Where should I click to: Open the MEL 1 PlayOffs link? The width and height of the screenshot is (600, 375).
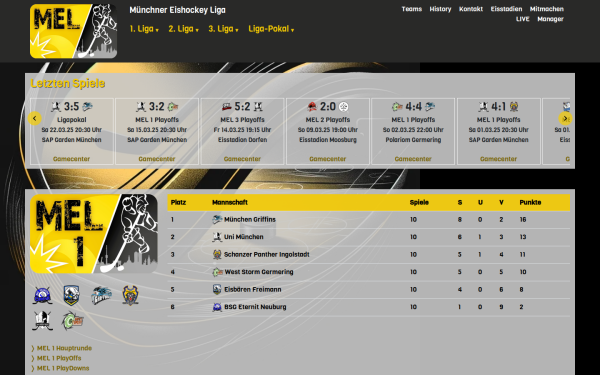pyautogui.click(x=59, y=358)
